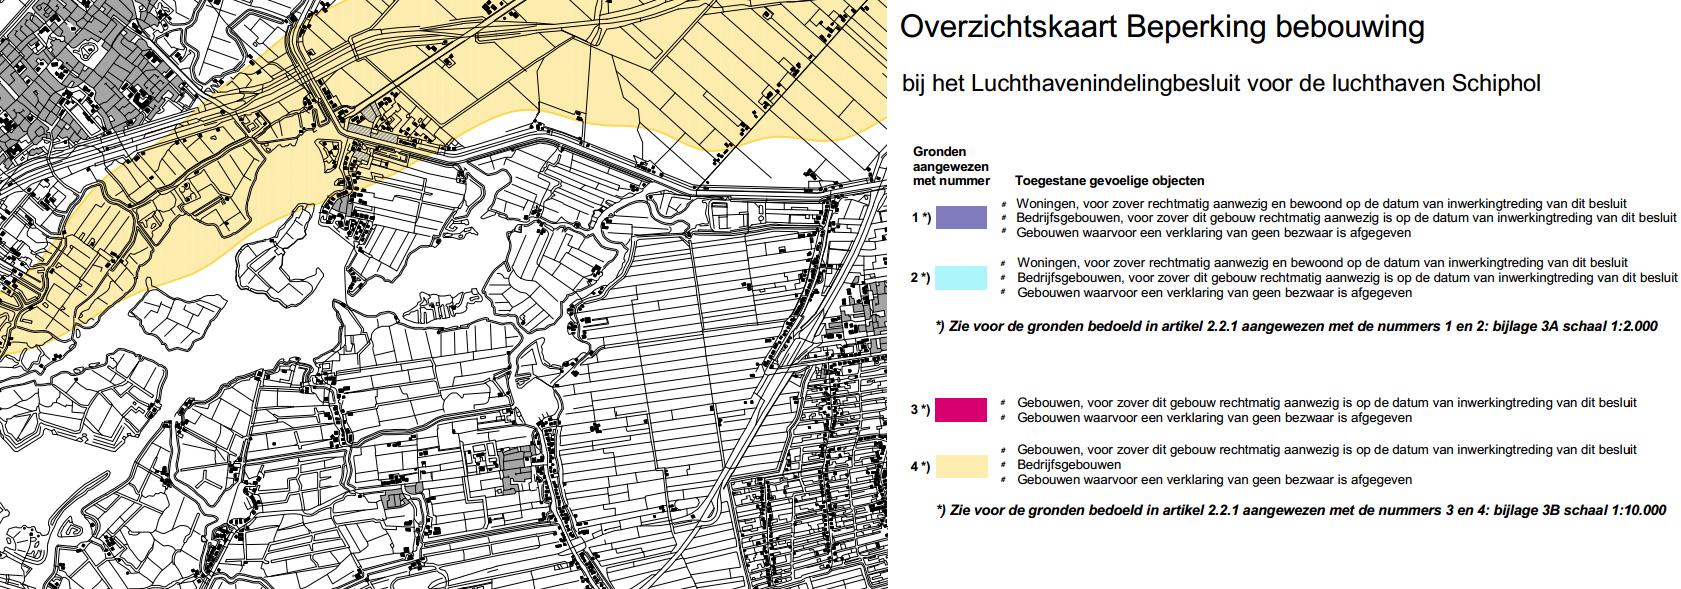Click 'Gebouwen waarvoor een verklaring' line in entry 1
This screenshot has height=589, width=1681.
(1214, 233)
